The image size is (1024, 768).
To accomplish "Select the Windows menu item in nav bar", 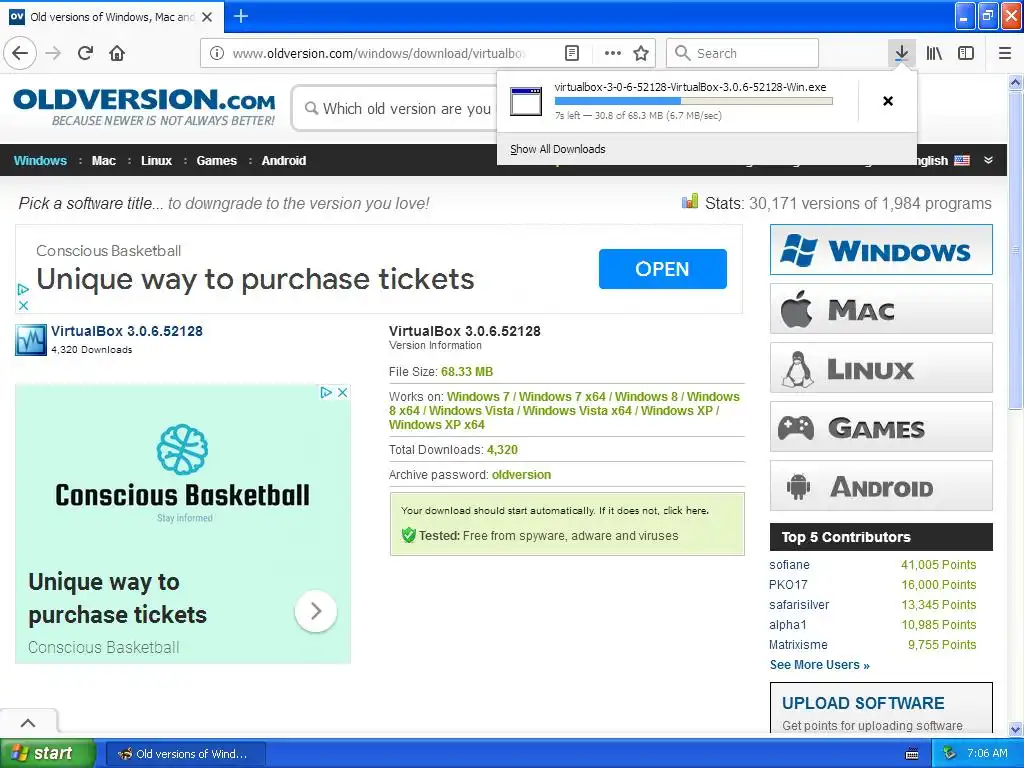I will coord(40,161).
